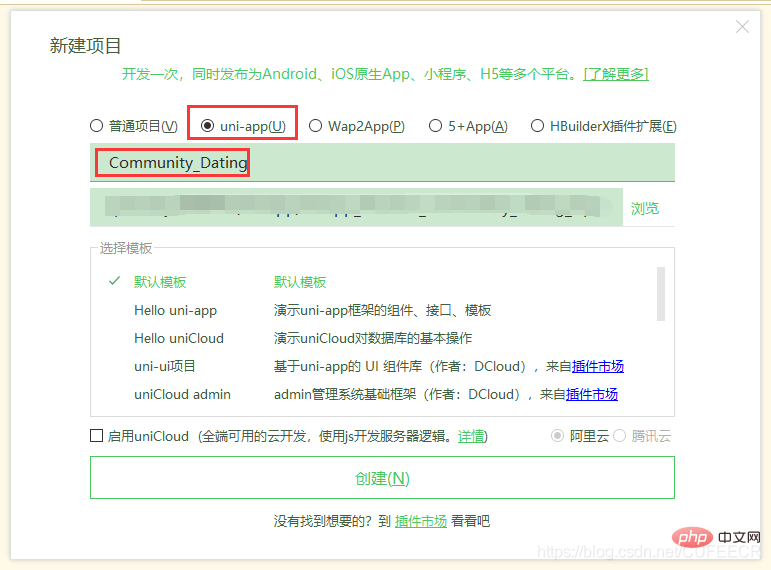Open the 详情 link beside uniCloud option

471,436
